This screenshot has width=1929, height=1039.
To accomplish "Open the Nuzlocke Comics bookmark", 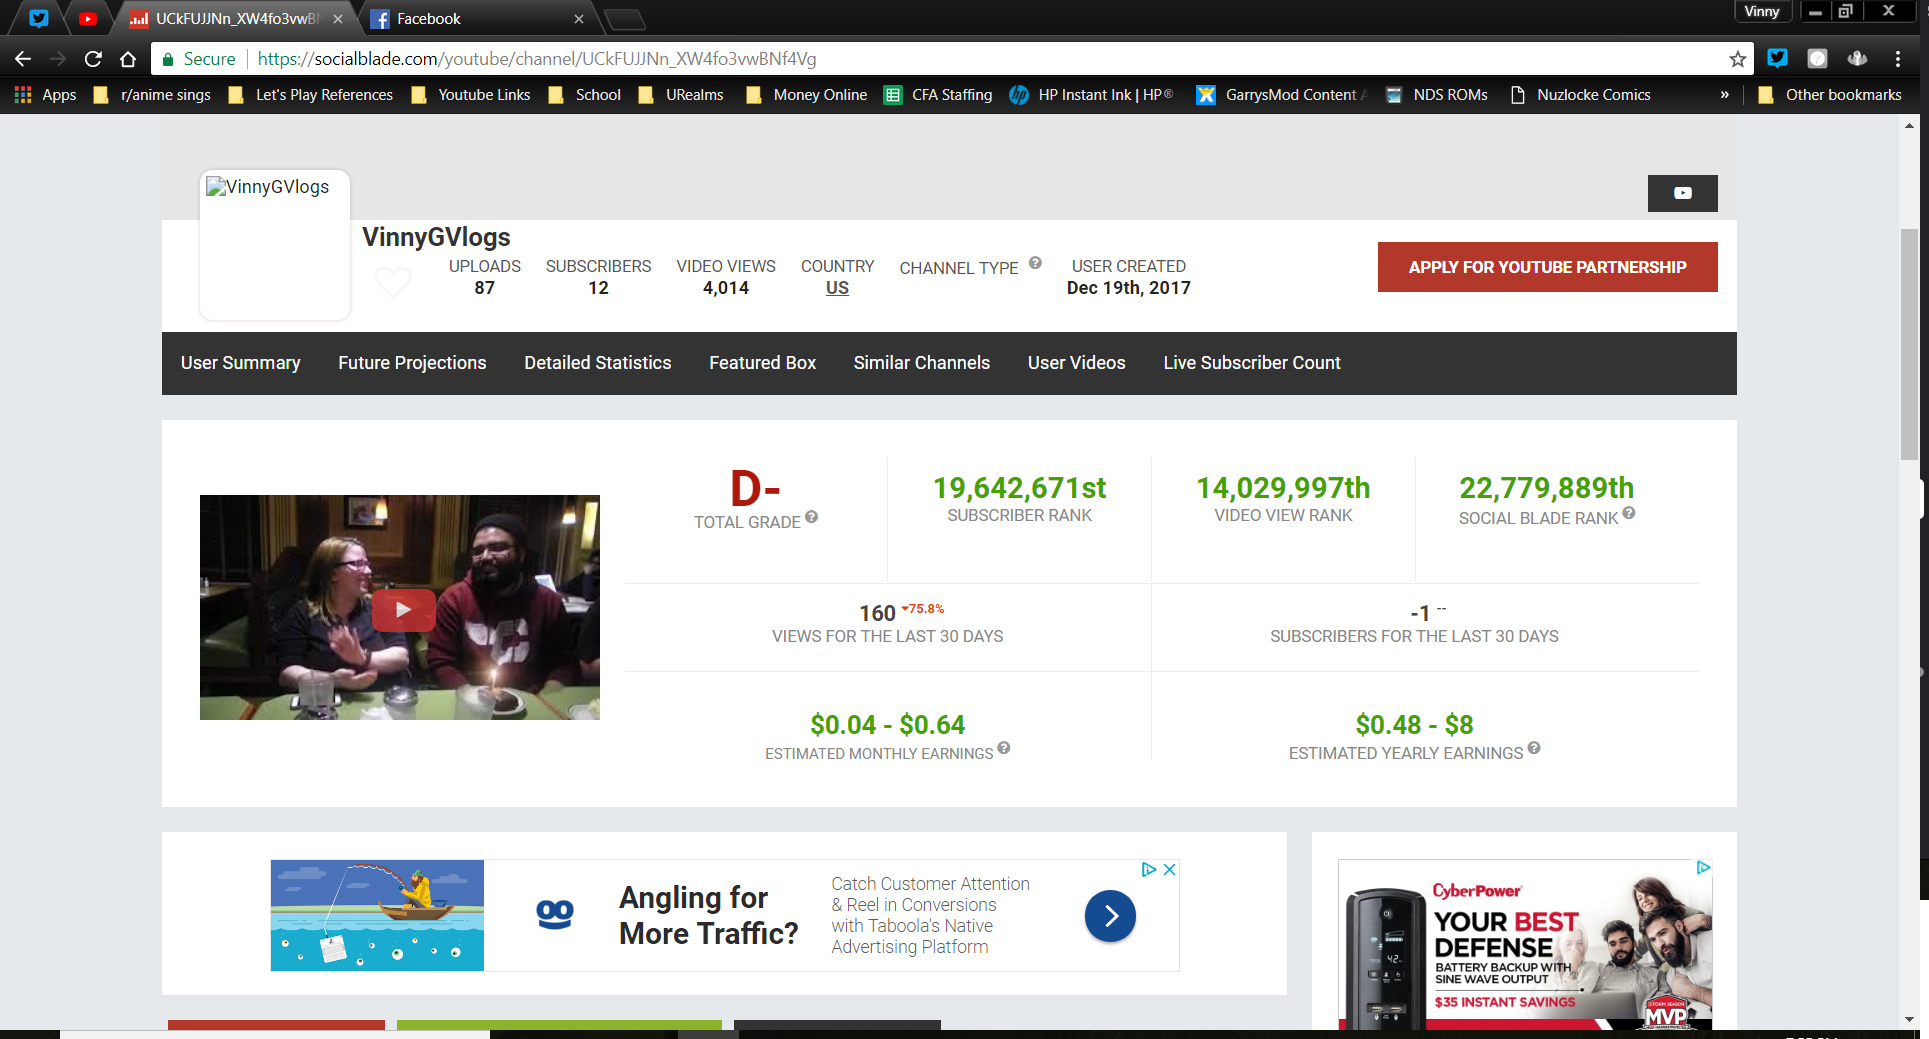I will pyautogui.click(x=1580, y=95).
